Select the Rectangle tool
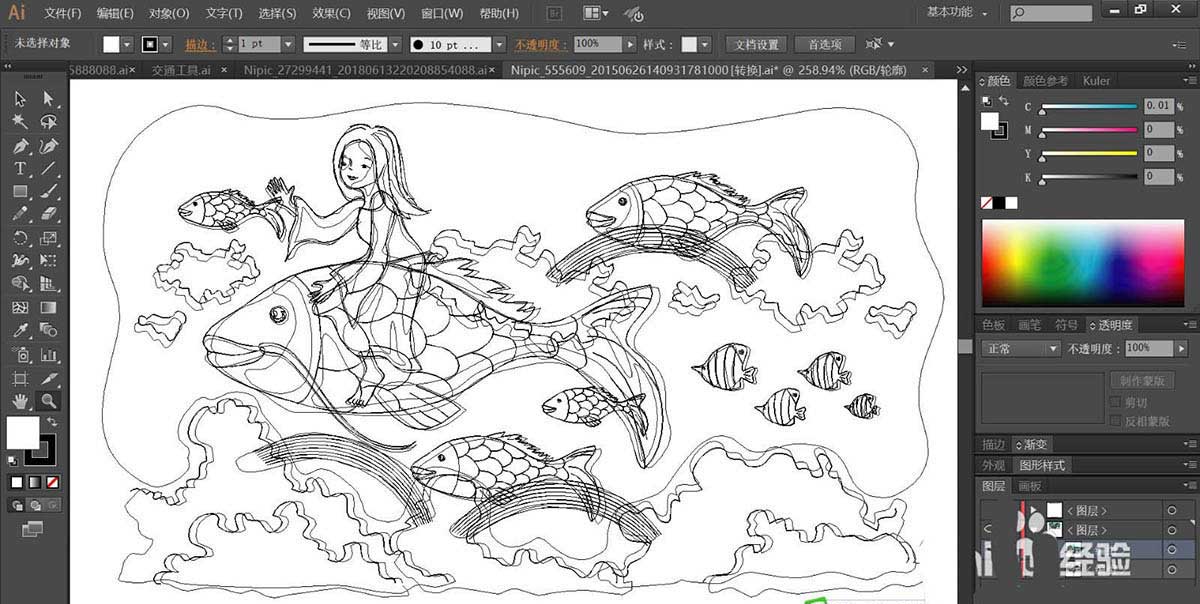 (20, 191)
